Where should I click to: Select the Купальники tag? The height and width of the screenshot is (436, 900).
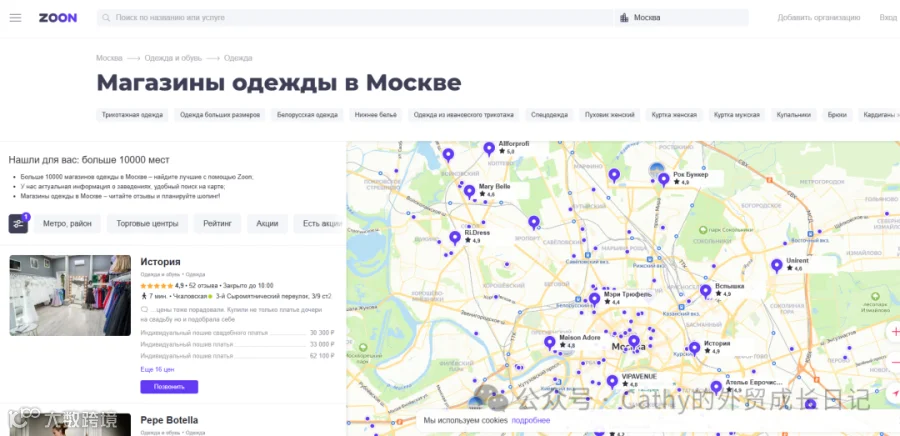point(794,115)
